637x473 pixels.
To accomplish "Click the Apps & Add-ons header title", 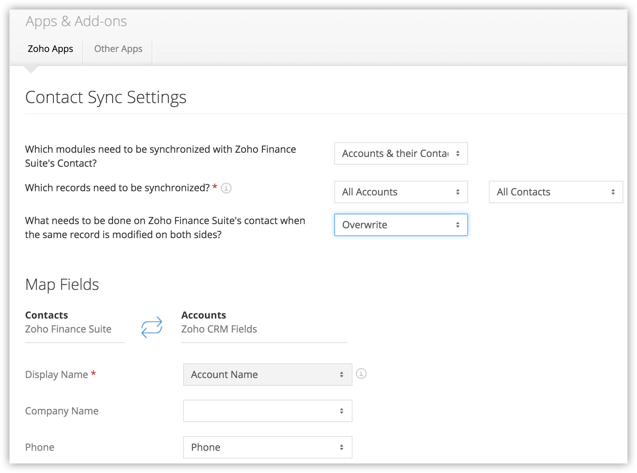I will pos(76,21).
